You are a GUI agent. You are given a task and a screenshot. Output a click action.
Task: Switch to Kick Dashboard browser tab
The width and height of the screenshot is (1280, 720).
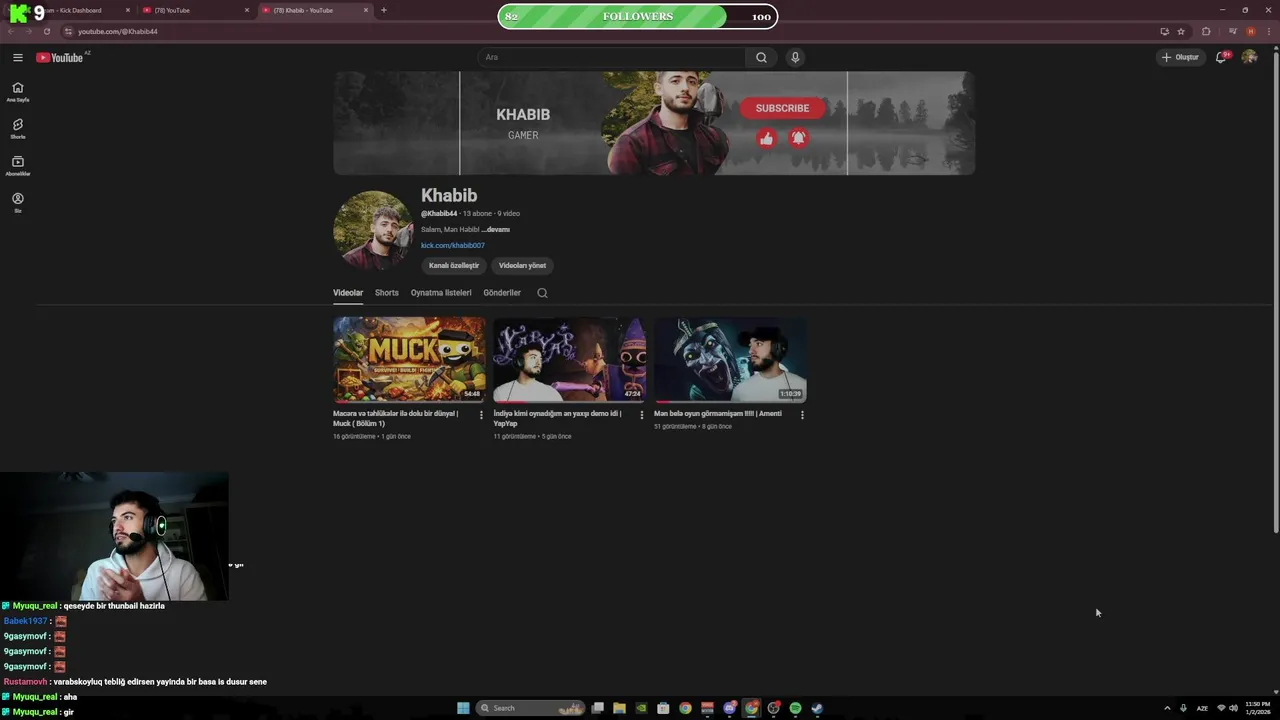(75, 10)
